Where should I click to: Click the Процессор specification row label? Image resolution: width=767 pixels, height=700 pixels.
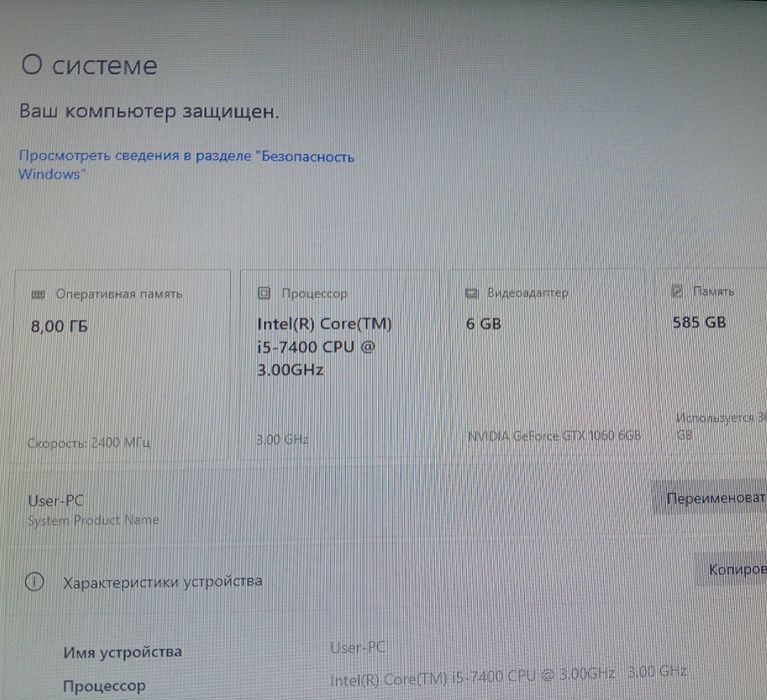click(104, 686)
